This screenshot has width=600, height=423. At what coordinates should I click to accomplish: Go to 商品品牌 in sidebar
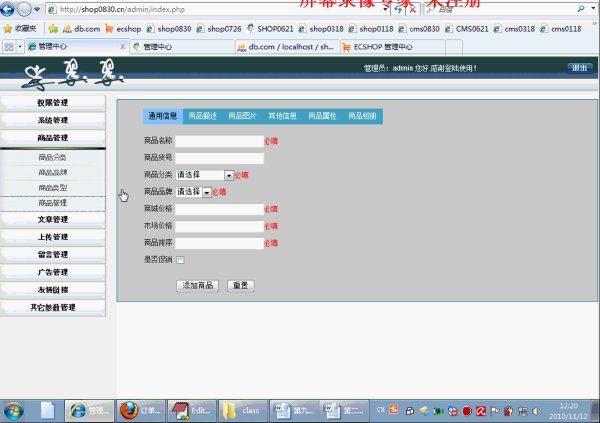coord(53,172)
